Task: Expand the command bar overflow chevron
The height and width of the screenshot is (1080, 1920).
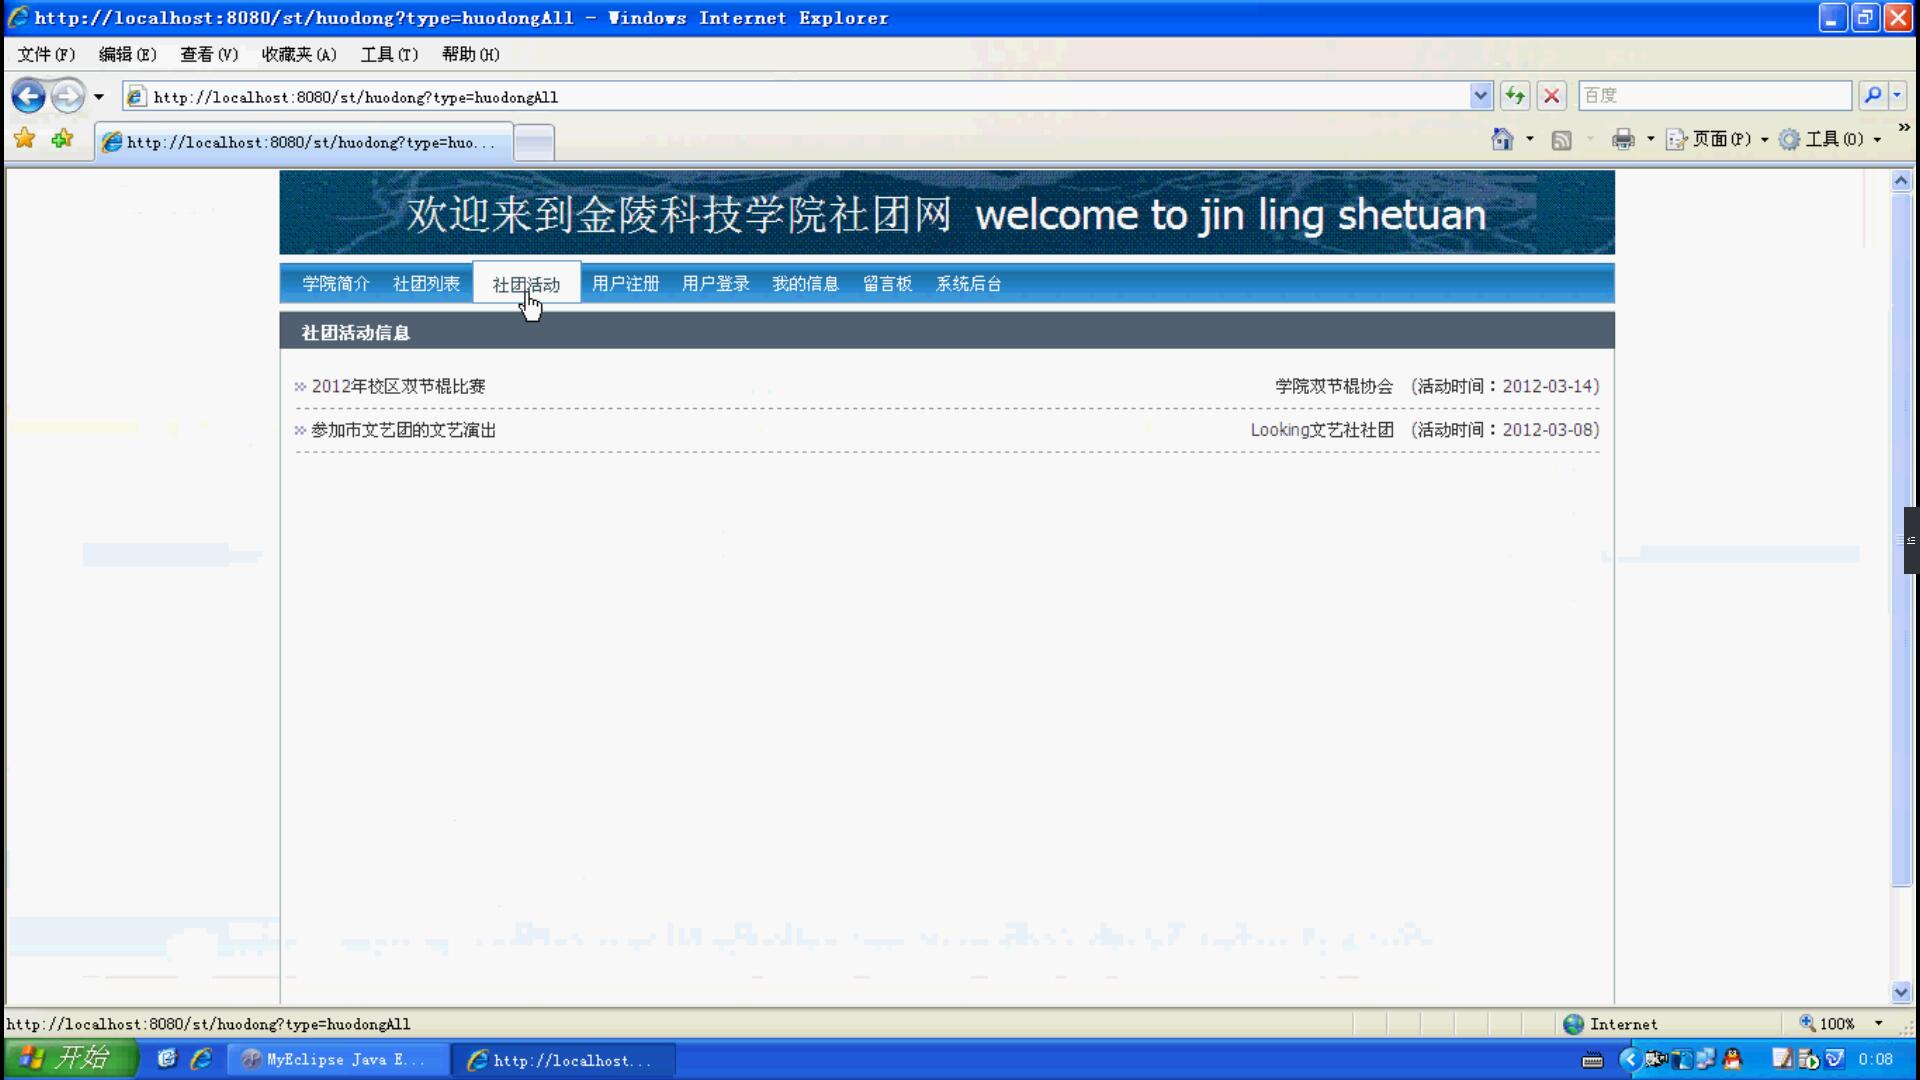Action: [x=1903, y=127]
